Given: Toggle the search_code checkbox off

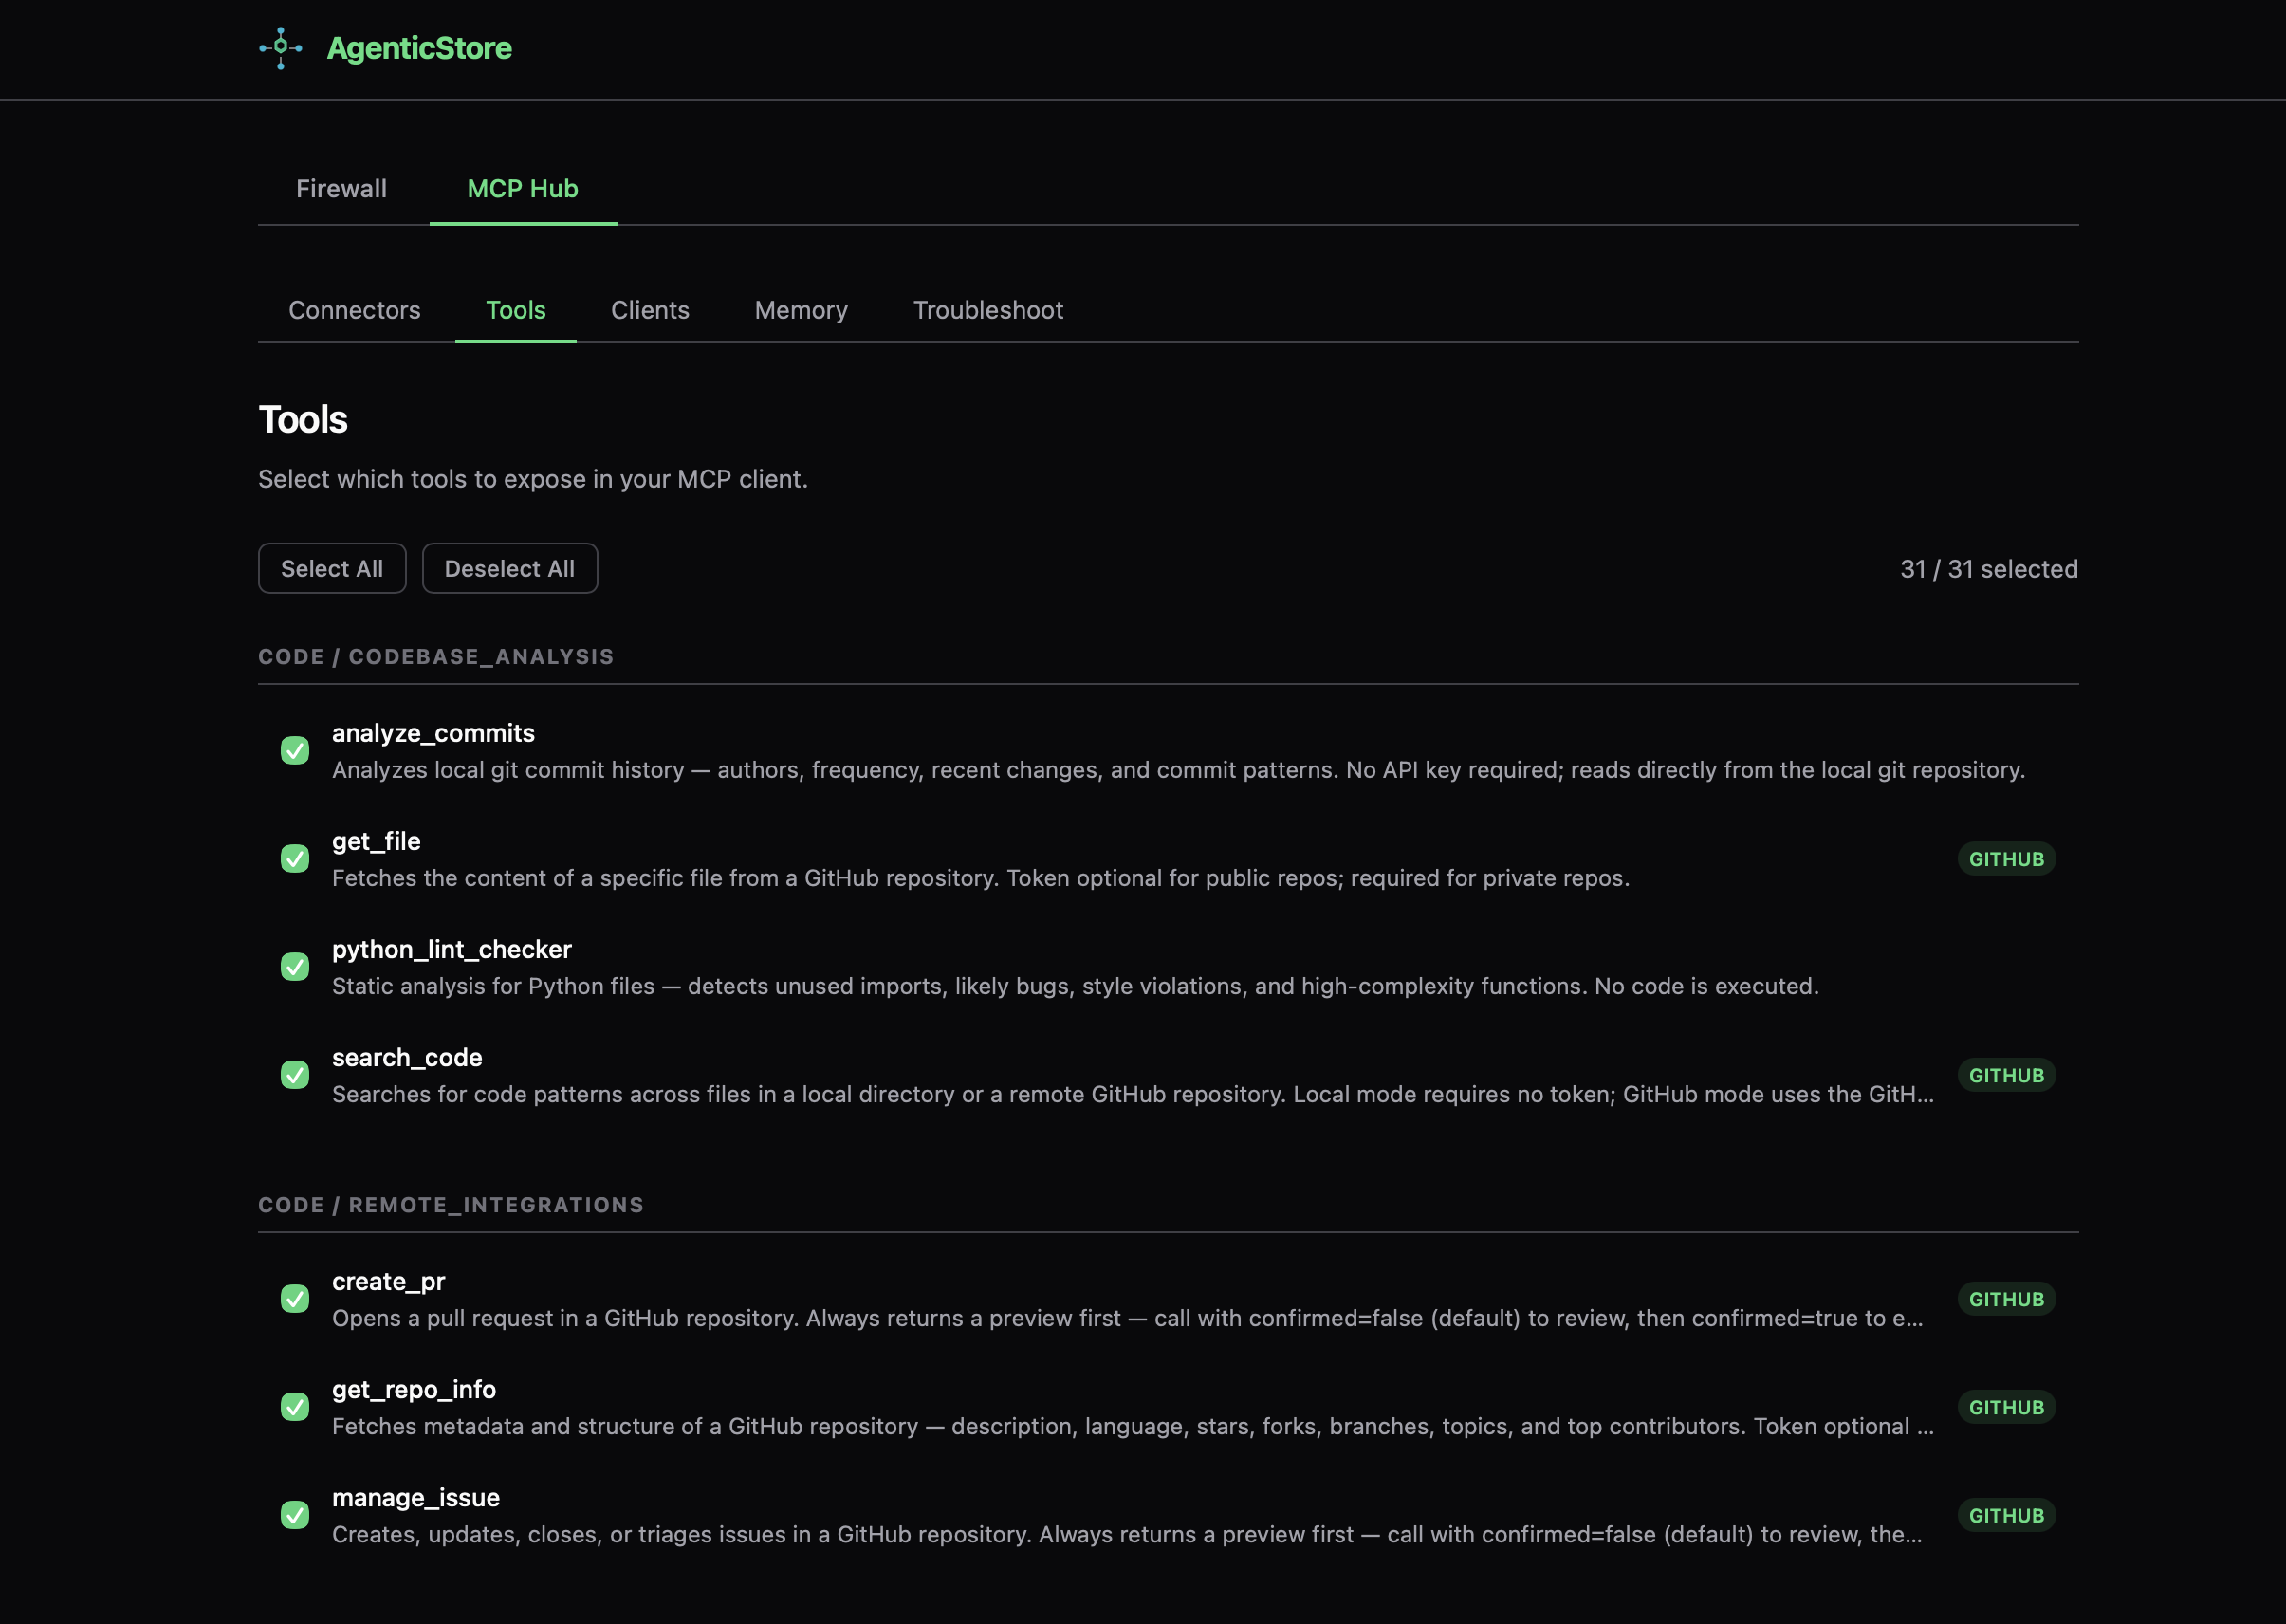Looking at the screenshot, I should [x=295, y=1075].
